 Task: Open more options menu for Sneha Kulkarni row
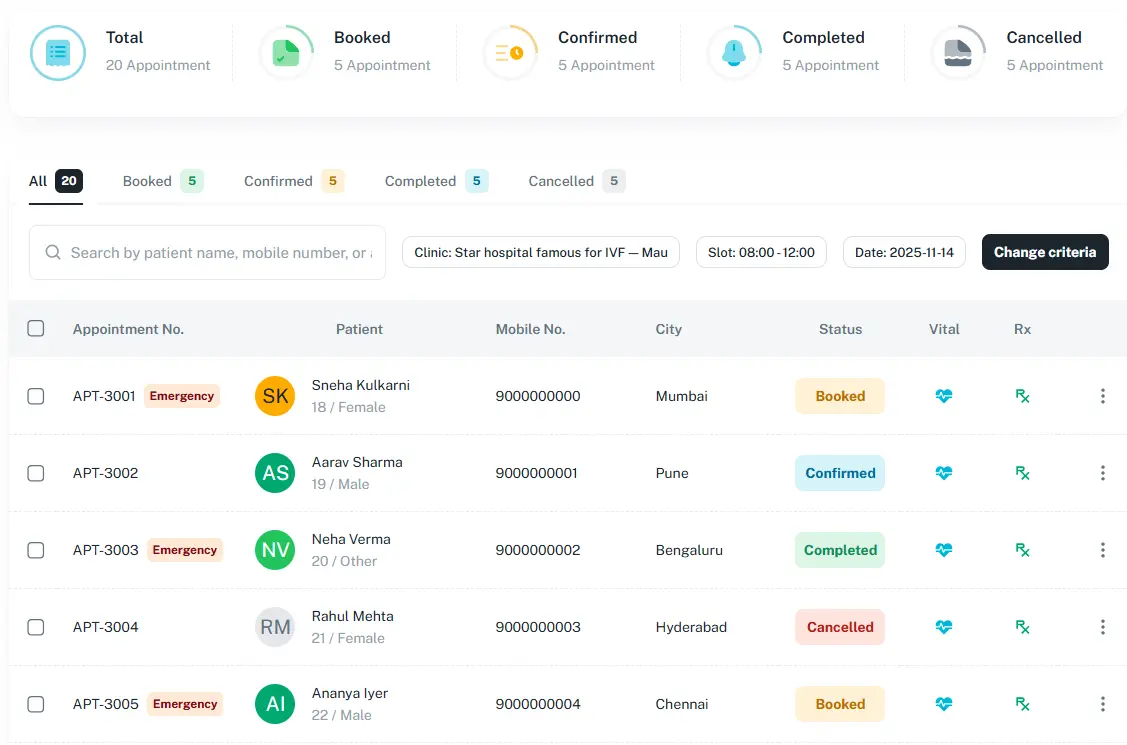[1103, 396]
